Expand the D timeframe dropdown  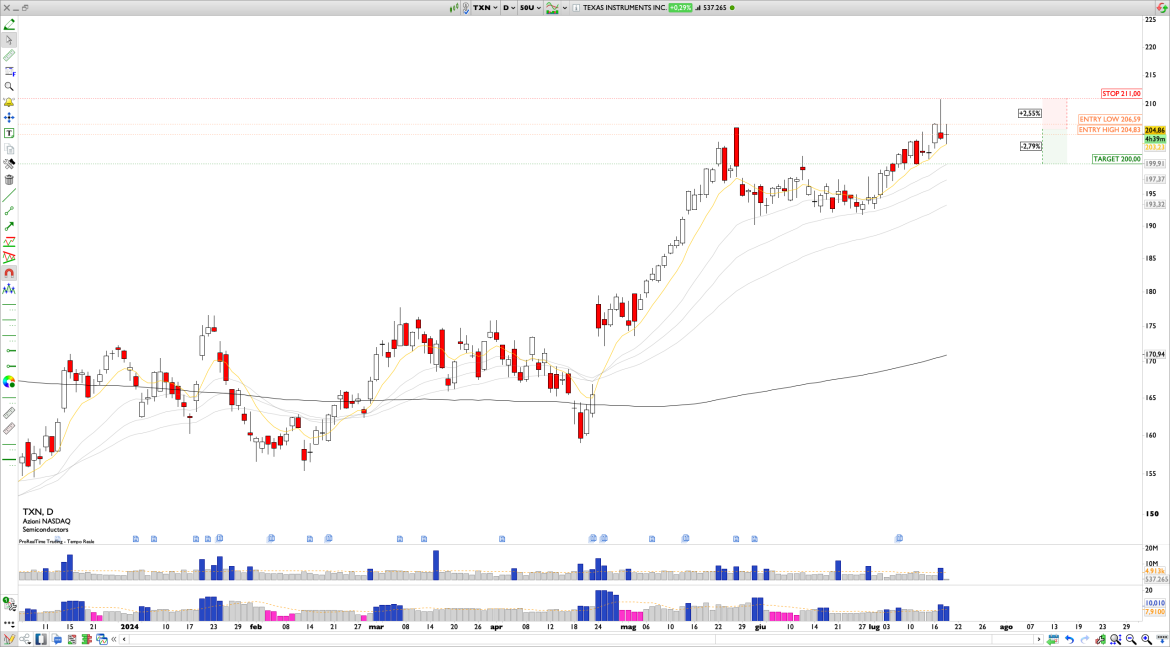(x=509, y=7)
